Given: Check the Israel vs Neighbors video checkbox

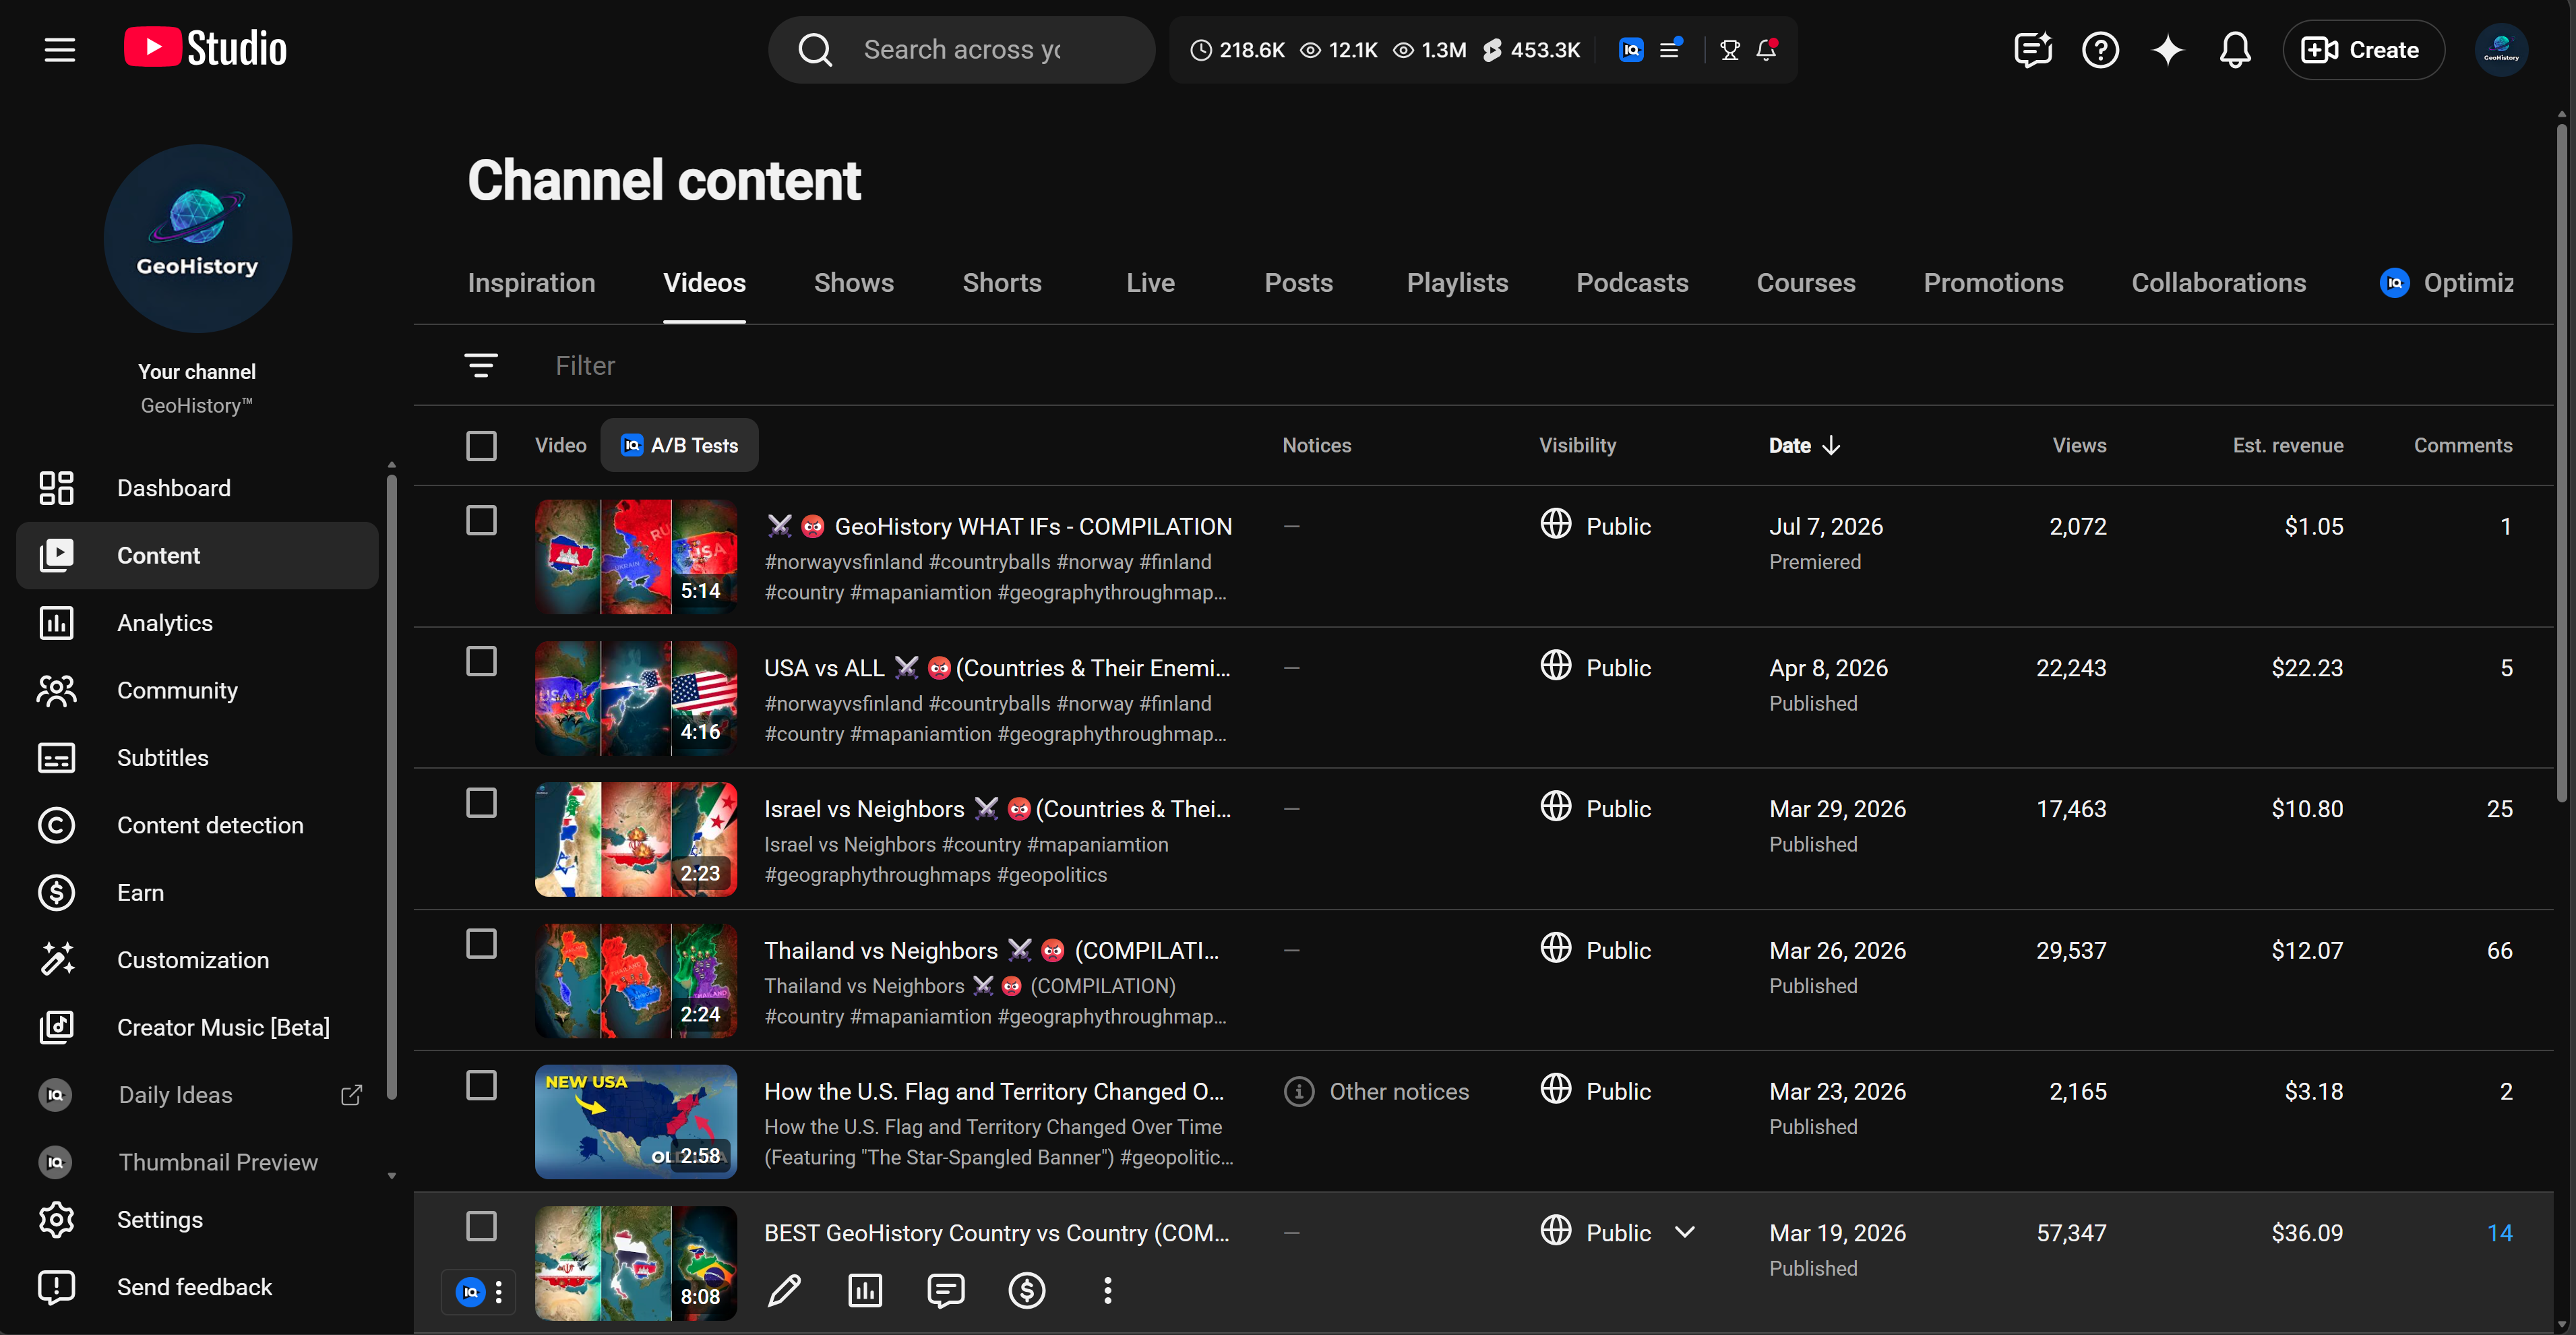Looking at the screenshot, I should [x=481, y=803].
